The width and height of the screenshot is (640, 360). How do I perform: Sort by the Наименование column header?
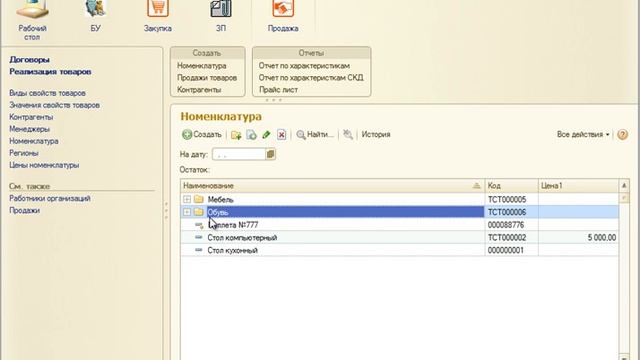[332, 186]
